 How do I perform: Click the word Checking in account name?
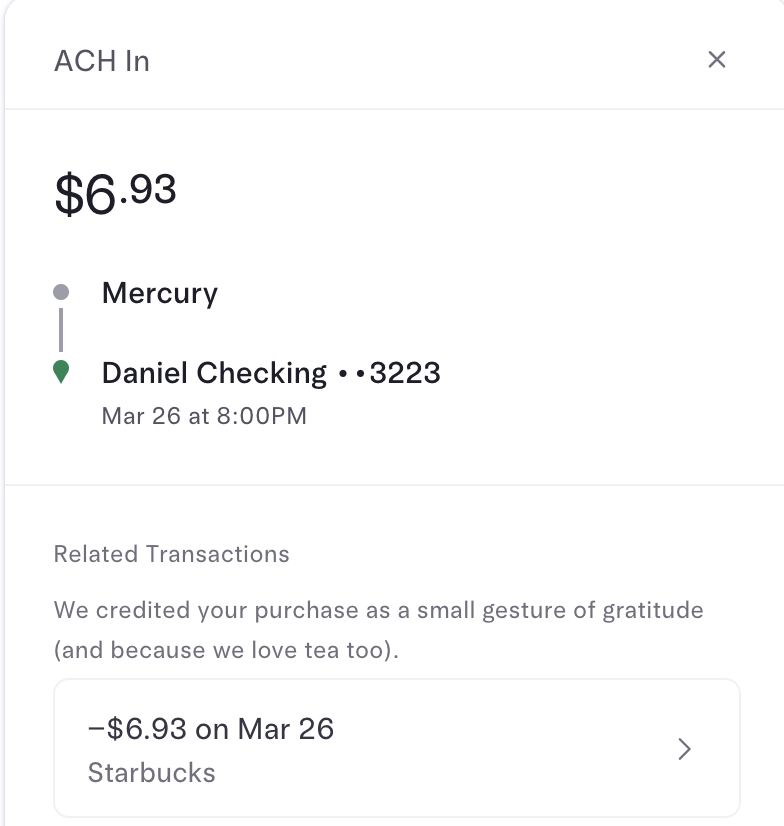262,374
